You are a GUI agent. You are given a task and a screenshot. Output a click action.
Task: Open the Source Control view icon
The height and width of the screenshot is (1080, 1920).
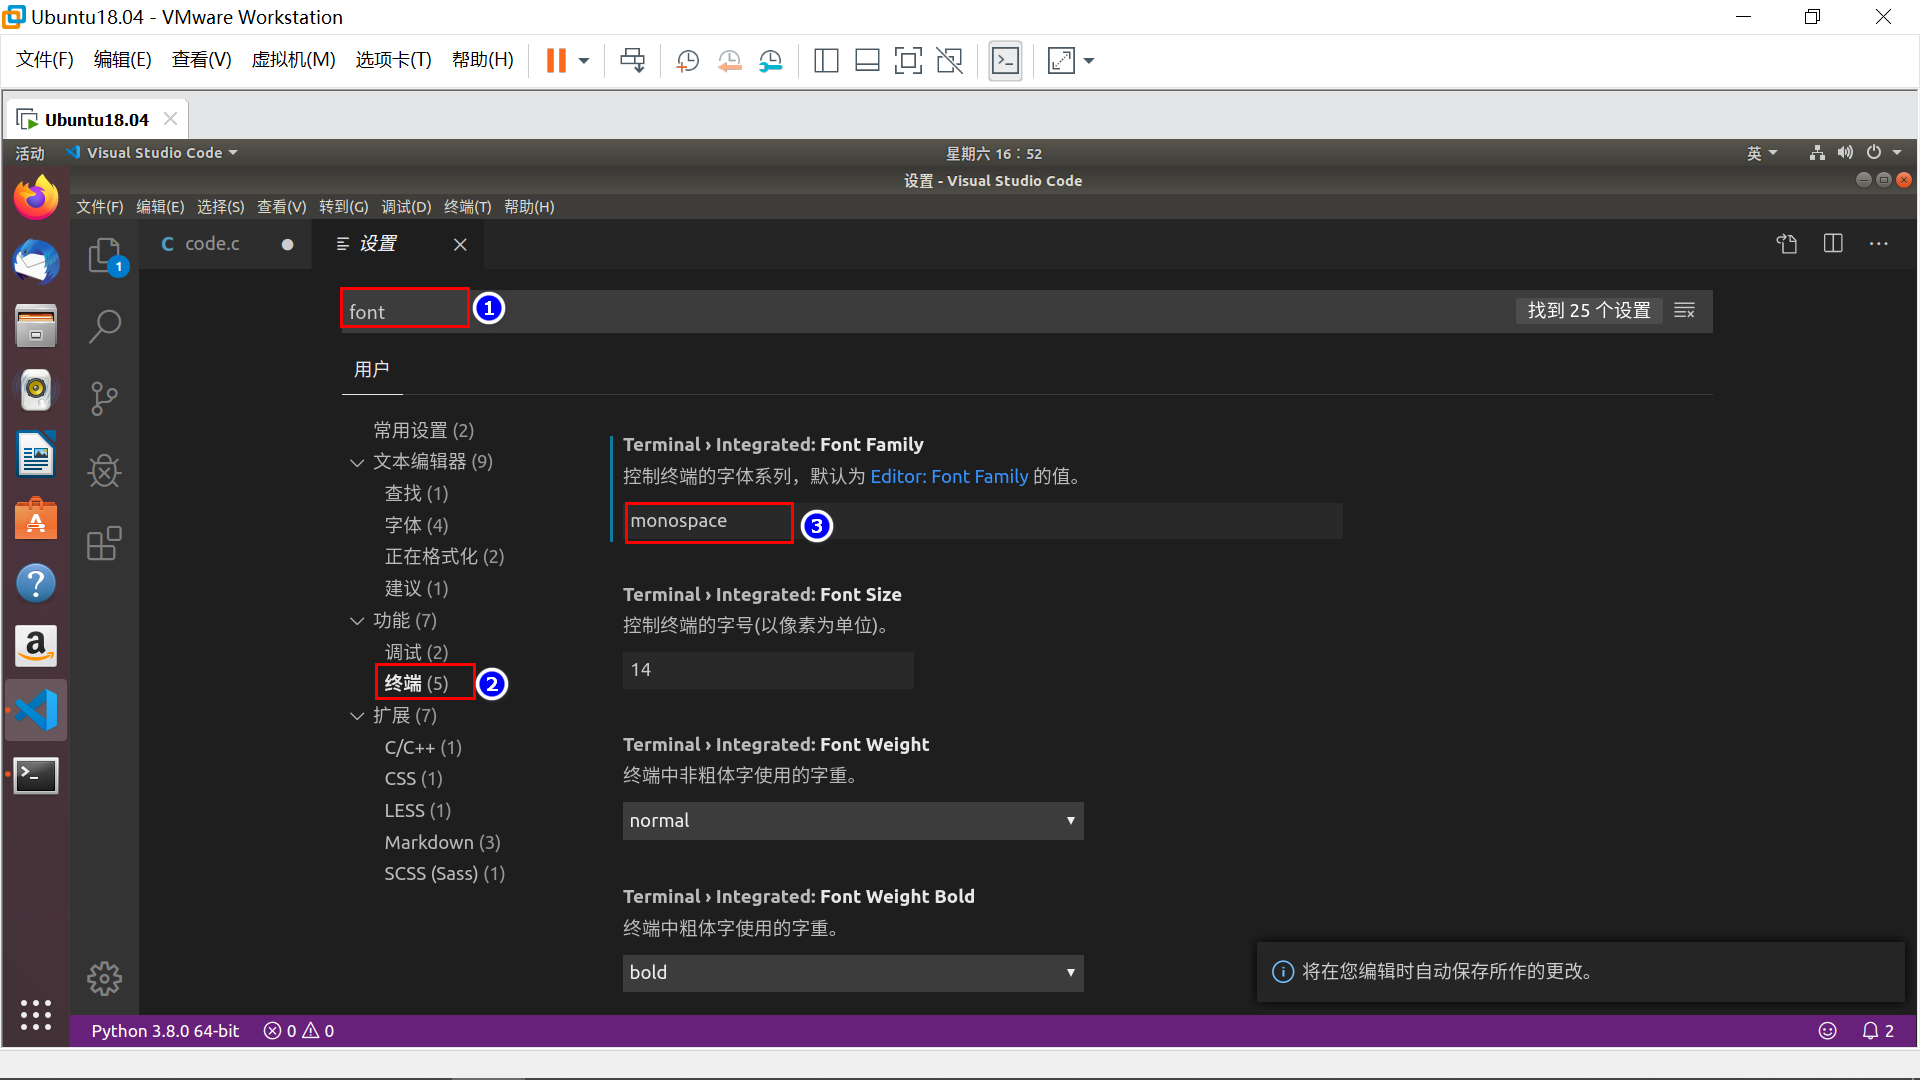click(x=104, y=398)
